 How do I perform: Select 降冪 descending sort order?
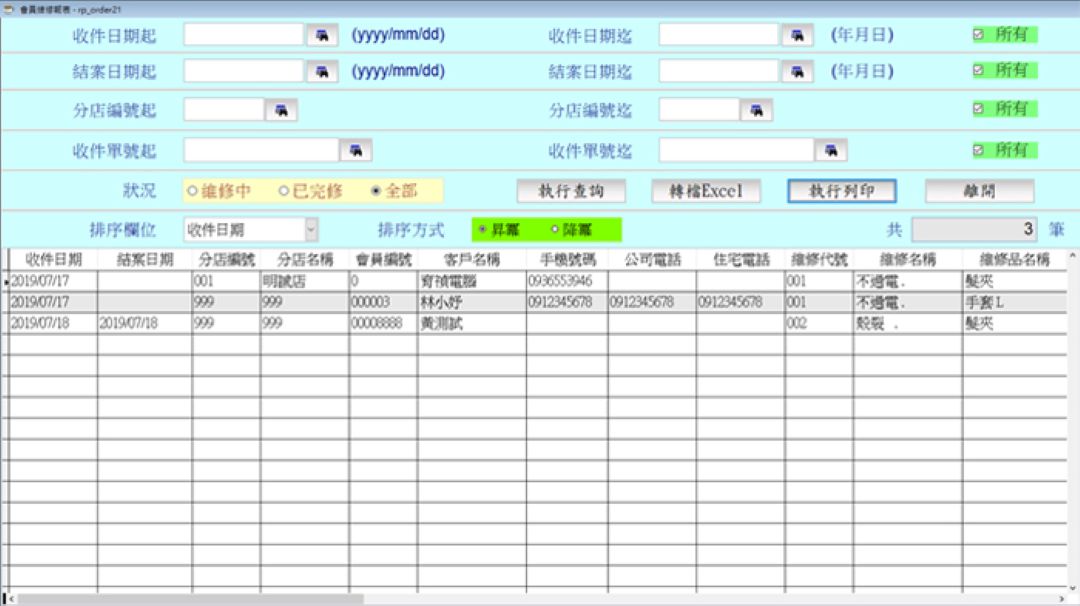tap(555, 230)
